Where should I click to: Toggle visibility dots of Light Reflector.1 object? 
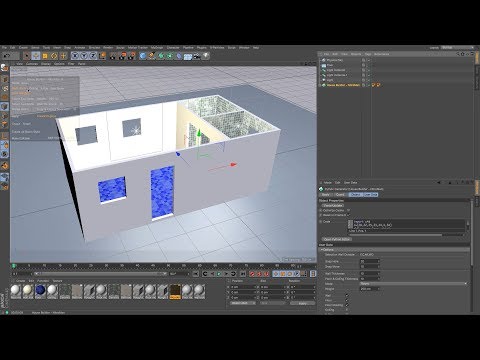pyautogui.click(x=368, y=75)
